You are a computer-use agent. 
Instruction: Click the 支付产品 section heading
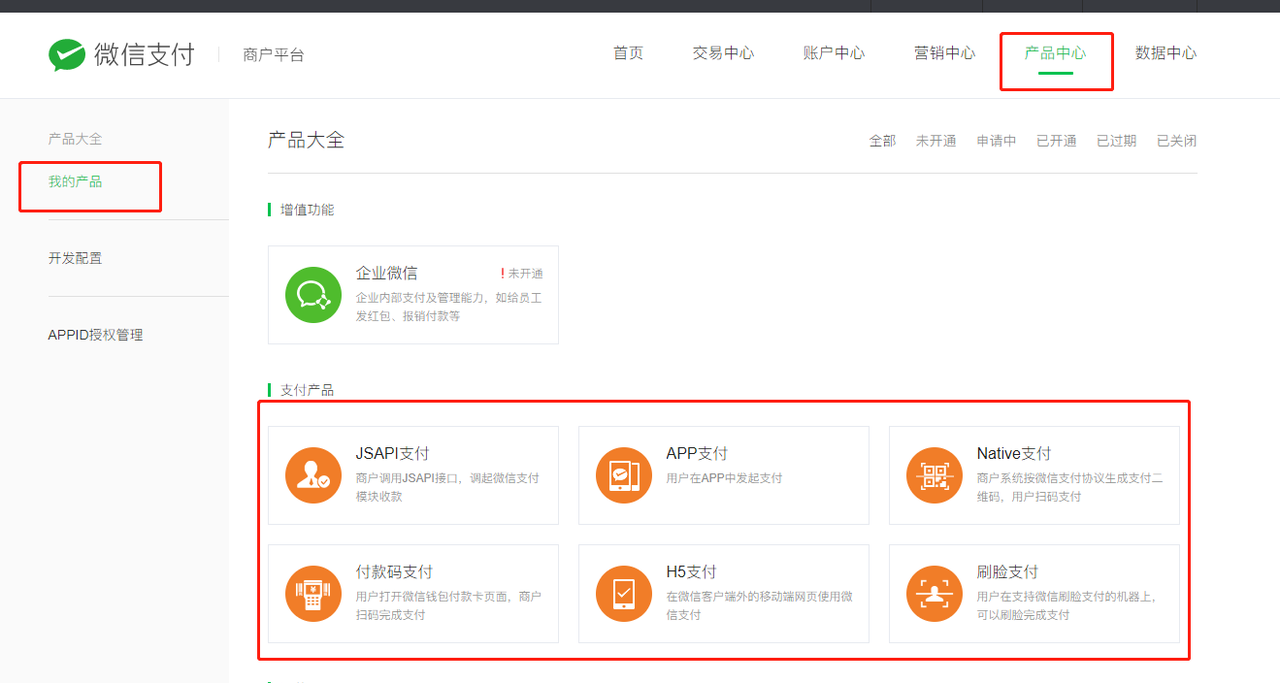tap(307, 391)
